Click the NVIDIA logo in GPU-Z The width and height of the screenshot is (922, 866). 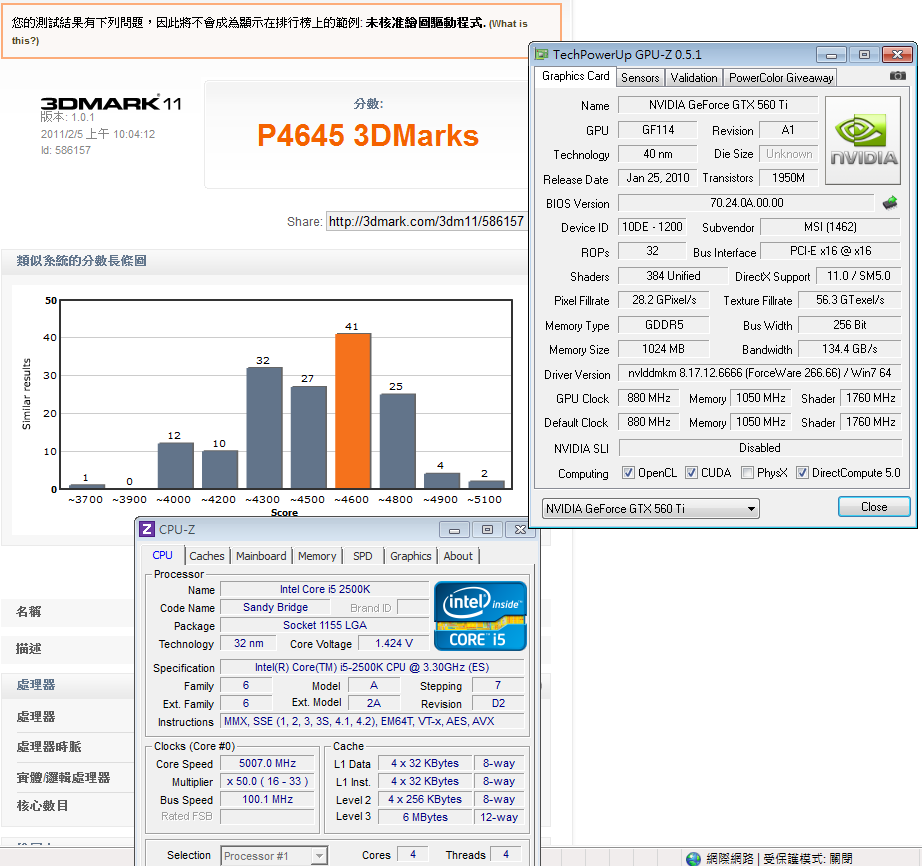(863, 141)
